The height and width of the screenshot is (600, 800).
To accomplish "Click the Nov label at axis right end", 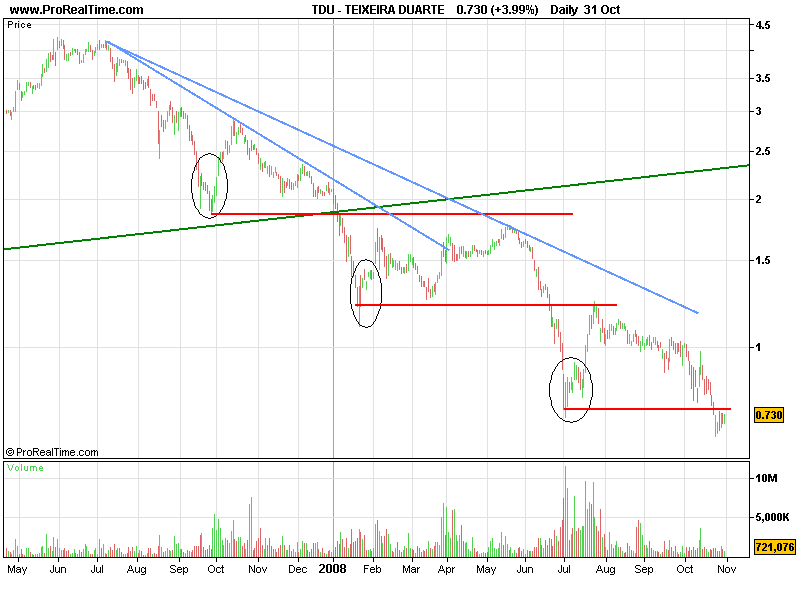I will coord(726,569).
